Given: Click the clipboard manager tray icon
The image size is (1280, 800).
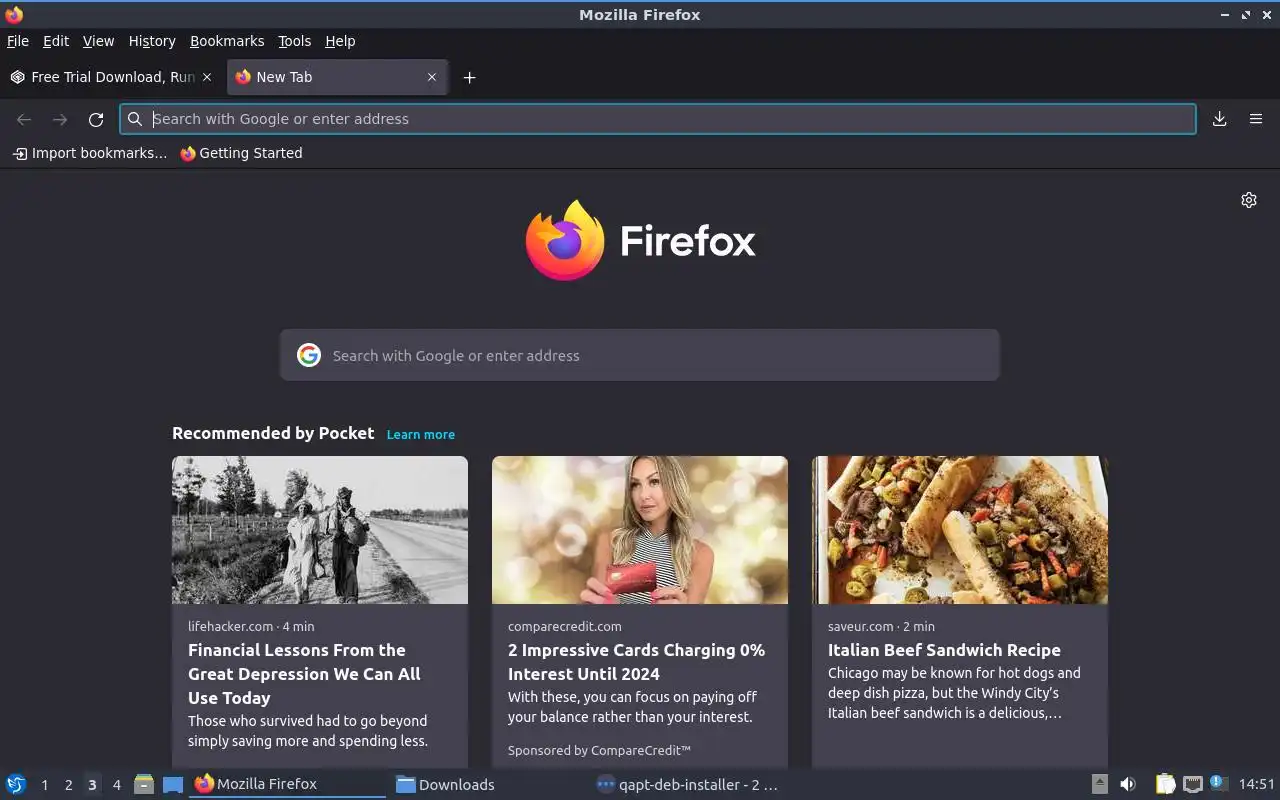Looking at the screenshot, I should pyautogui.click(x=1165, y=784).
